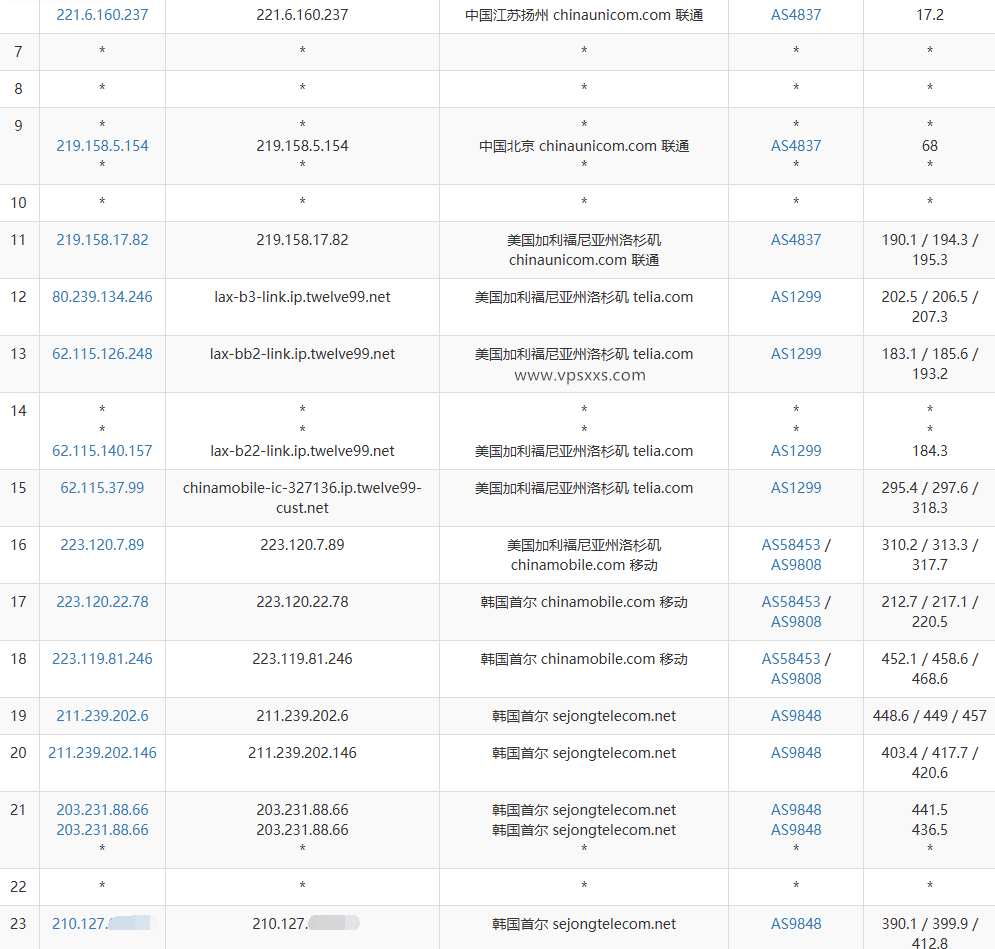Screen dimensions: 995x949
Task: Select latency 190.1 / 194.3 / 195.3
Action: [x=930, y=250]
